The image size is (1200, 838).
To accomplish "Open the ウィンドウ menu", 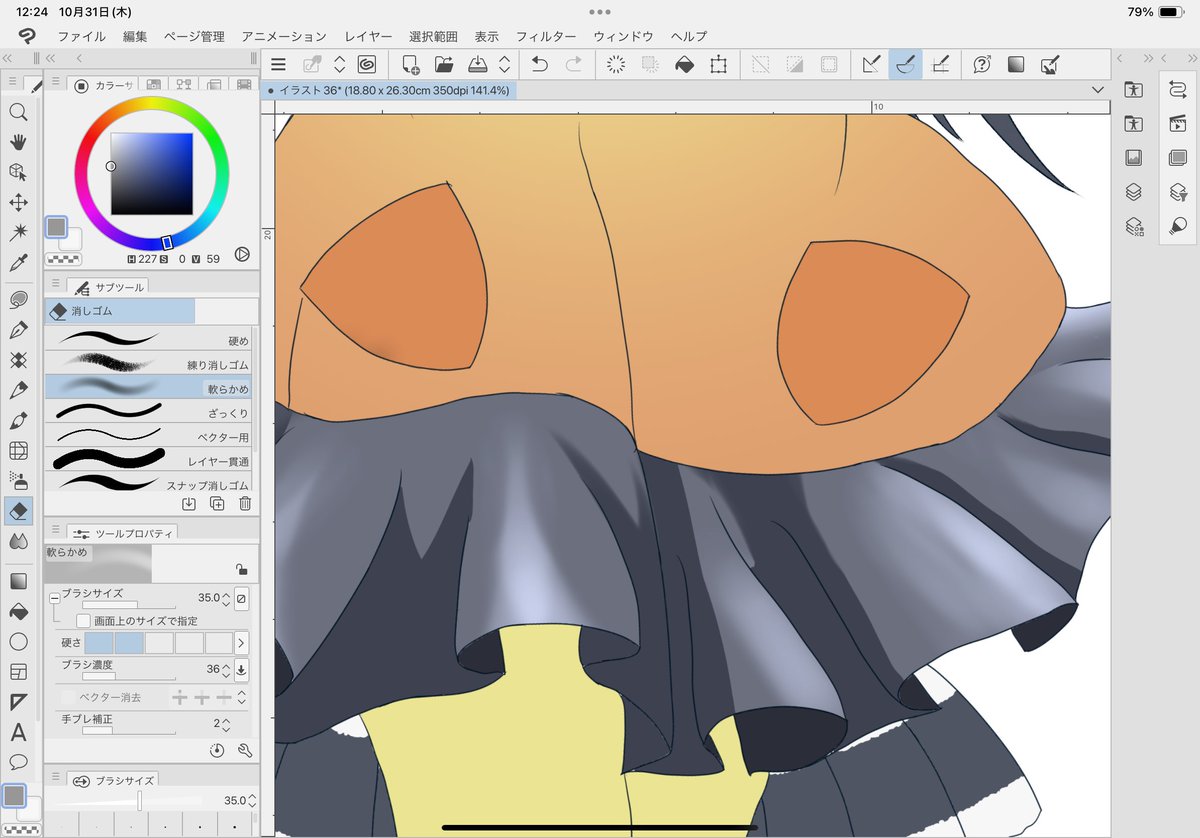I will 623,36.
